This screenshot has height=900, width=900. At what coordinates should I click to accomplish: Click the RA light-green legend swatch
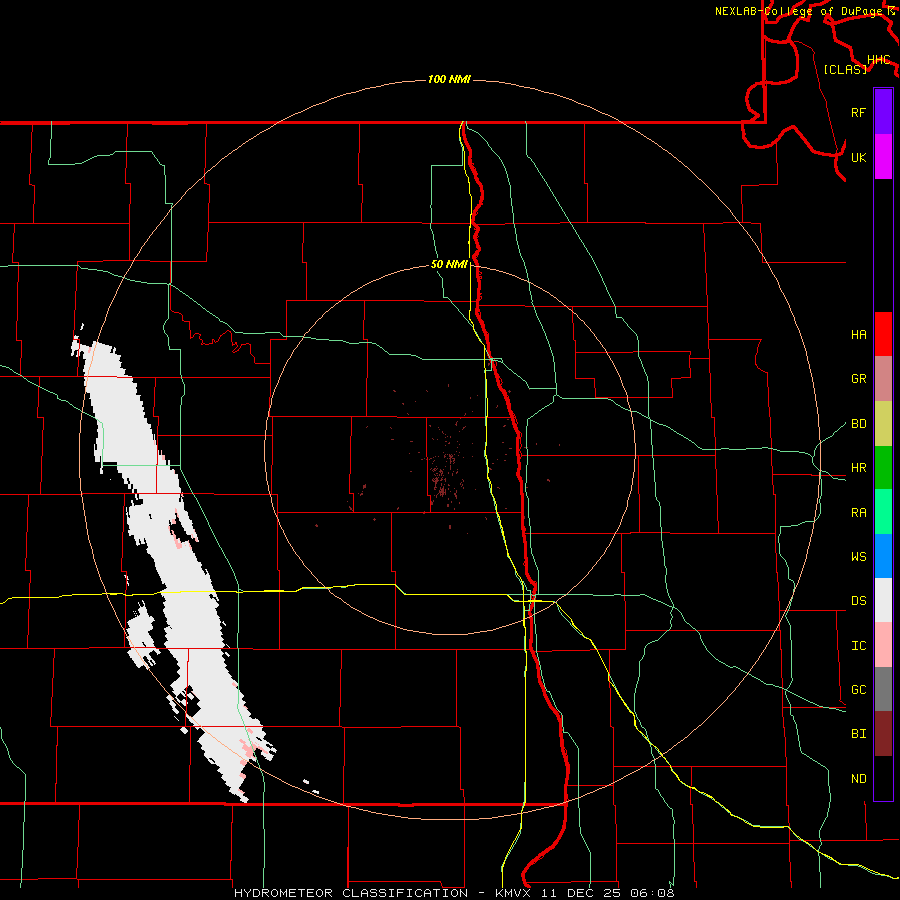(x=883, y=512)
